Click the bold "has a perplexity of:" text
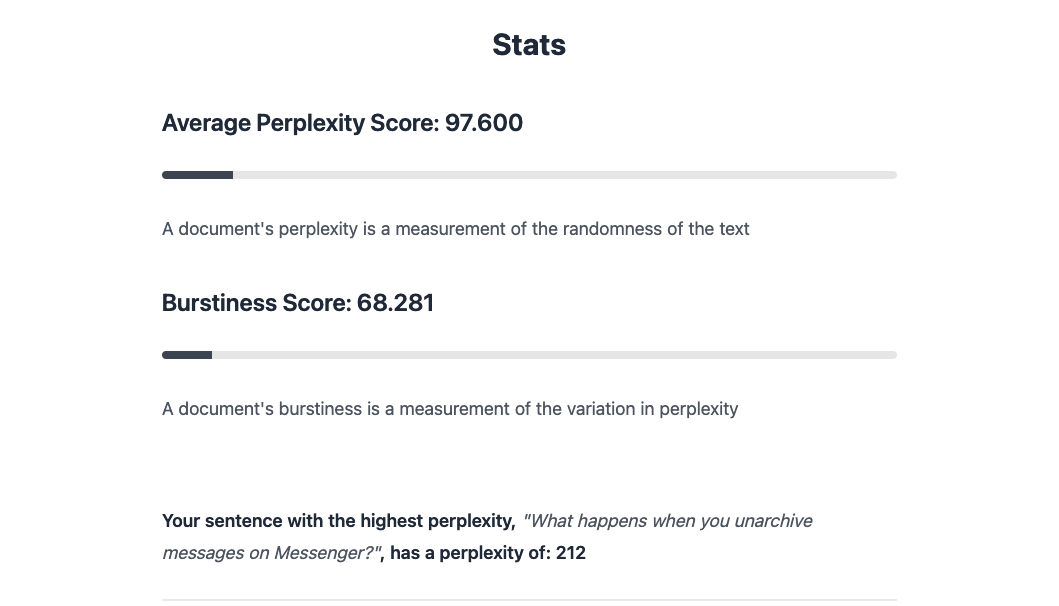 coord(468,552)
